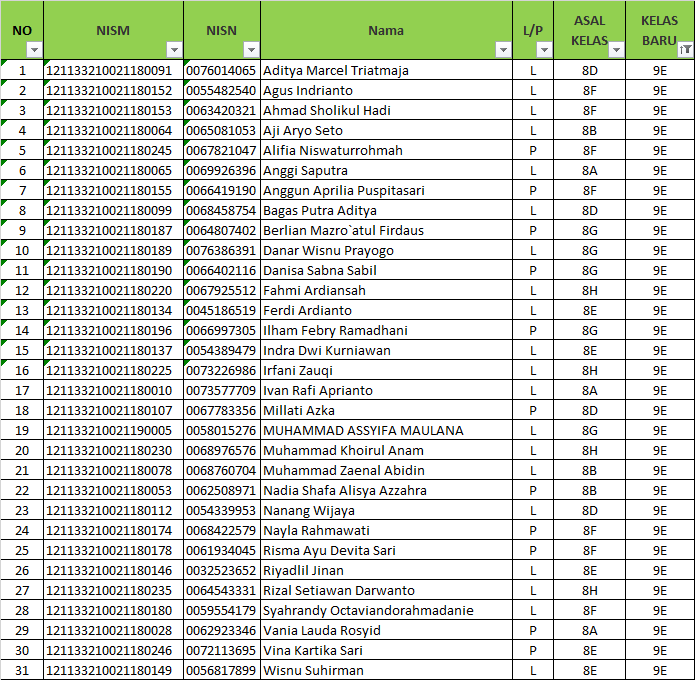The image size is (695, 680).
Task: Open the NISN column filter dropdown
Action: [x=251, y=50]
